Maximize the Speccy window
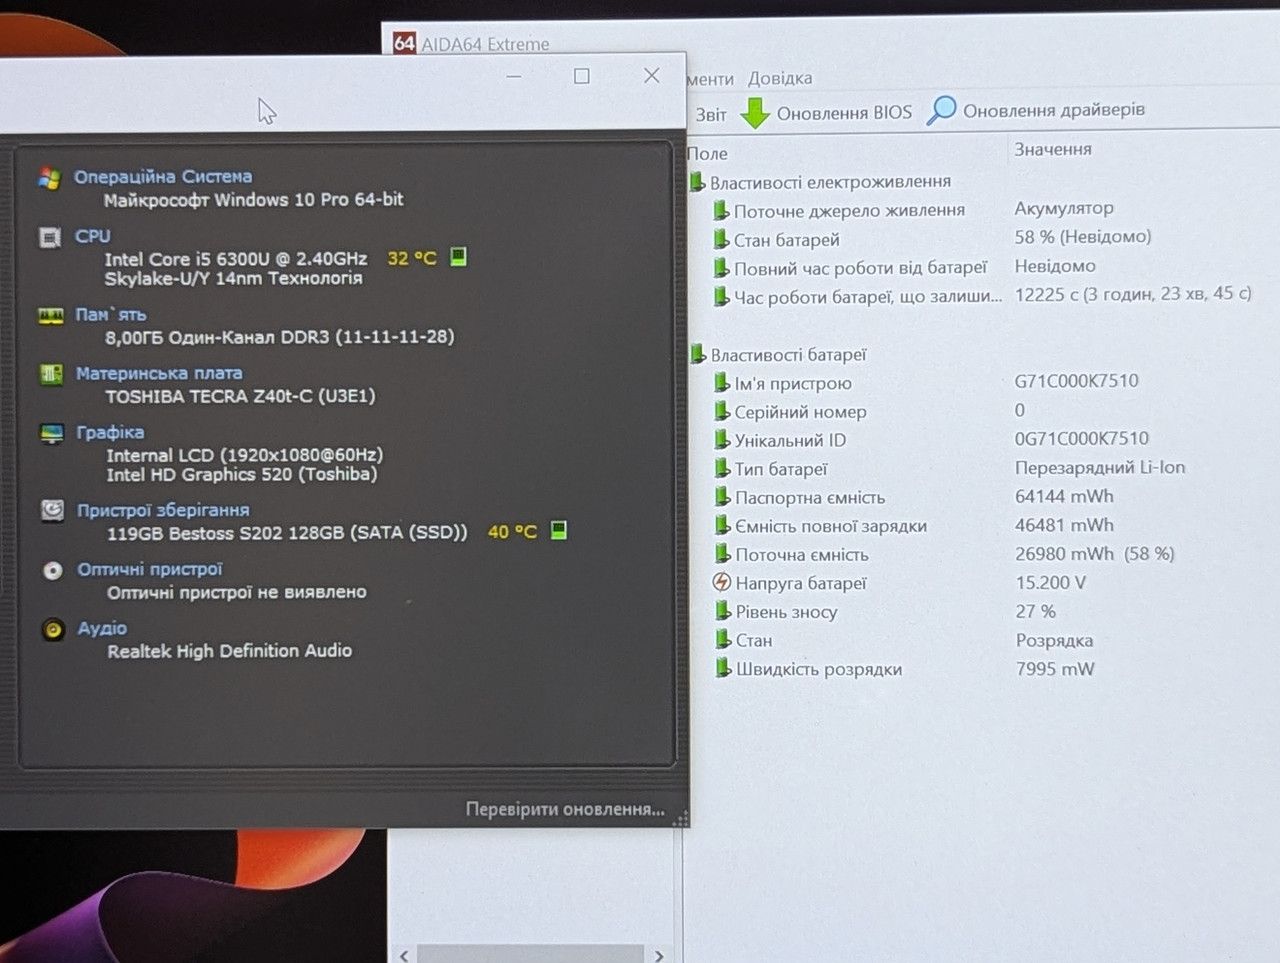The image size is (1280, 963). pos(582,76)
